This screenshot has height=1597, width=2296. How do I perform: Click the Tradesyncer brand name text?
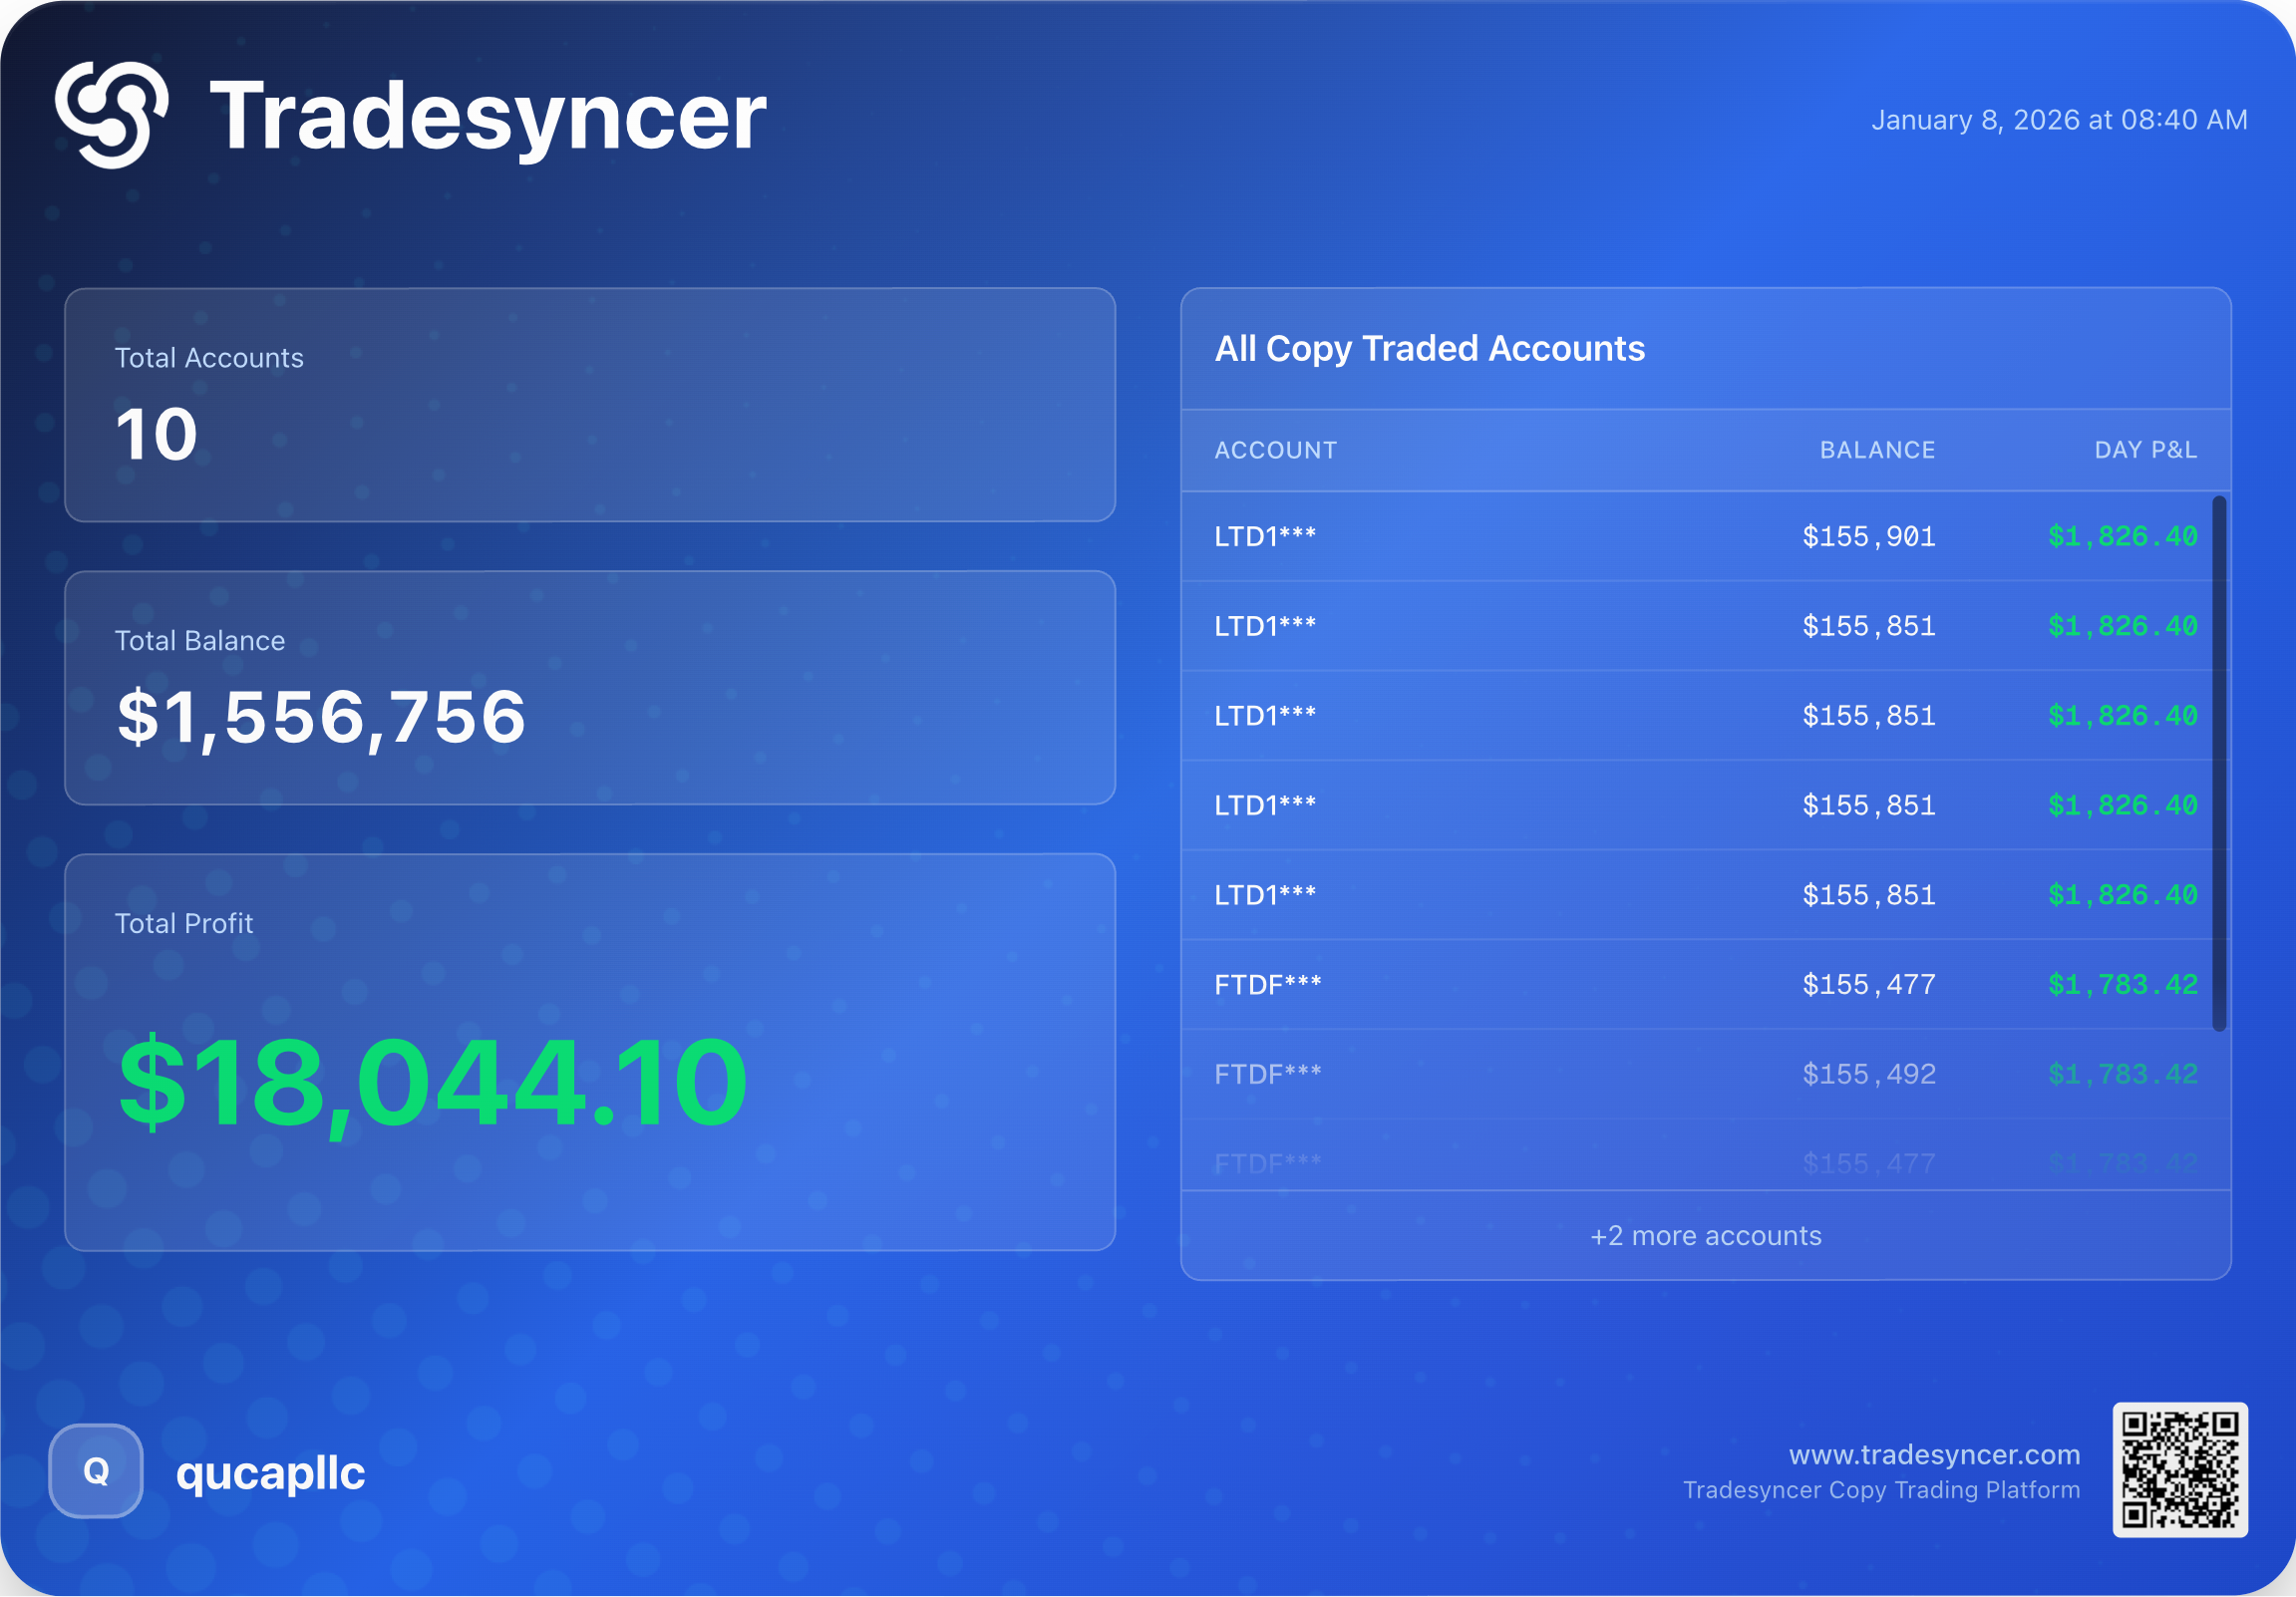pos(487,117)
